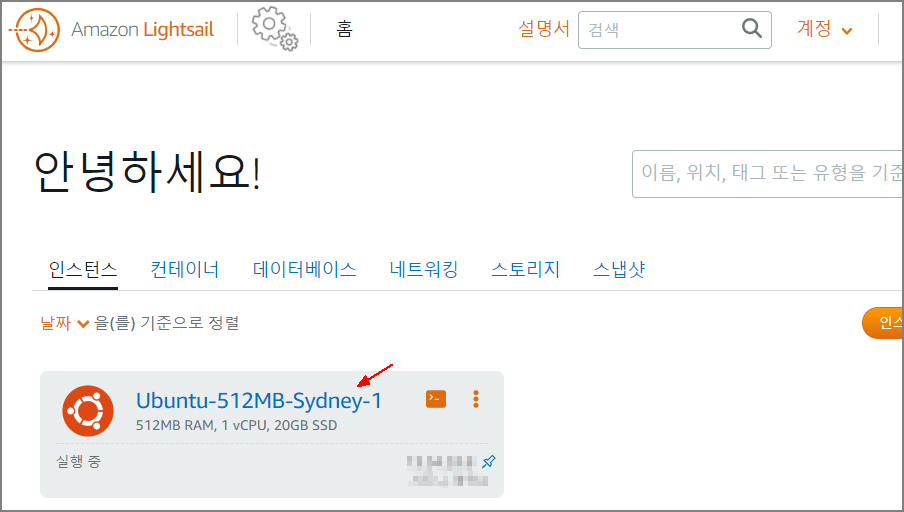
Task: Go to 홈 in the top bar
Action: pos(344,29)
